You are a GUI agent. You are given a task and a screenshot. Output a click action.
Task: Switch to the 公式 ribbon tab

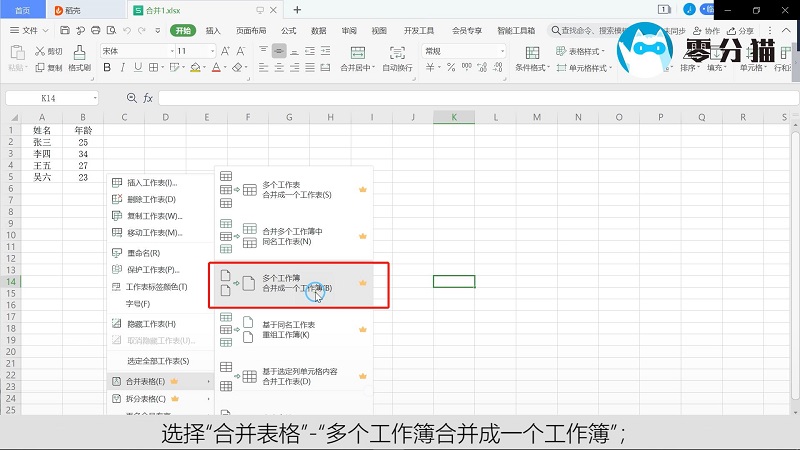(288, 31)
